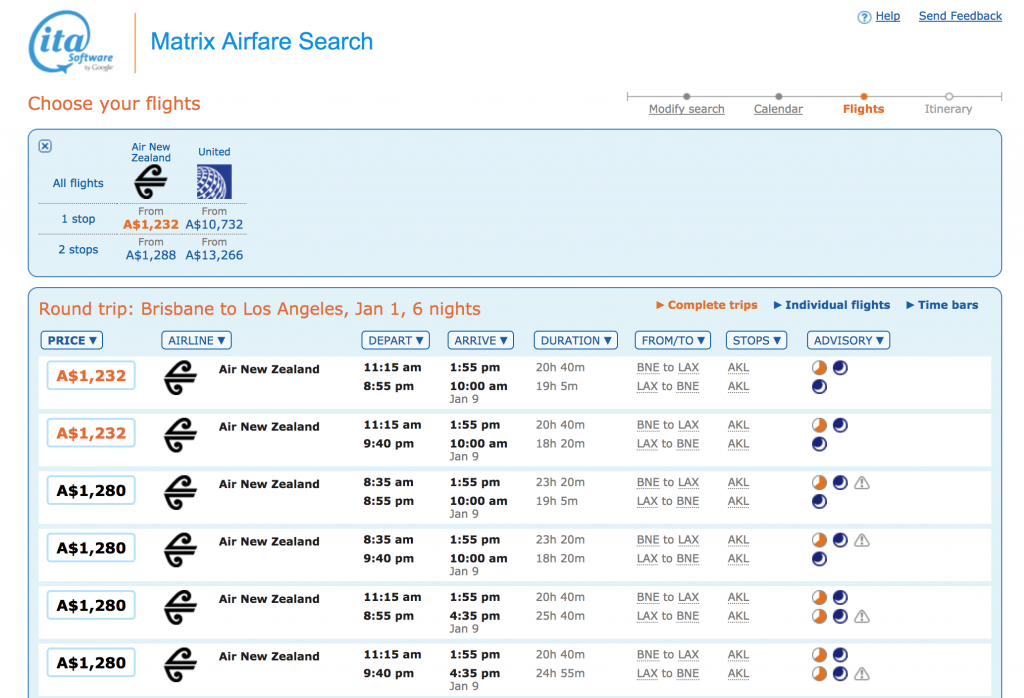Open the AIRLINE sort dropdown
Viewport: 1024px width, 698px height.
click(x=197, y=340)
